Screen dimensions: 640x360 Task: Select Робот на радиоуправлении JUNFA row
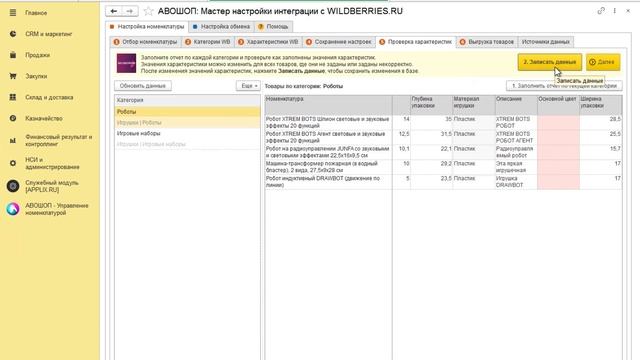pyautogui.click(x=328, y=152)
